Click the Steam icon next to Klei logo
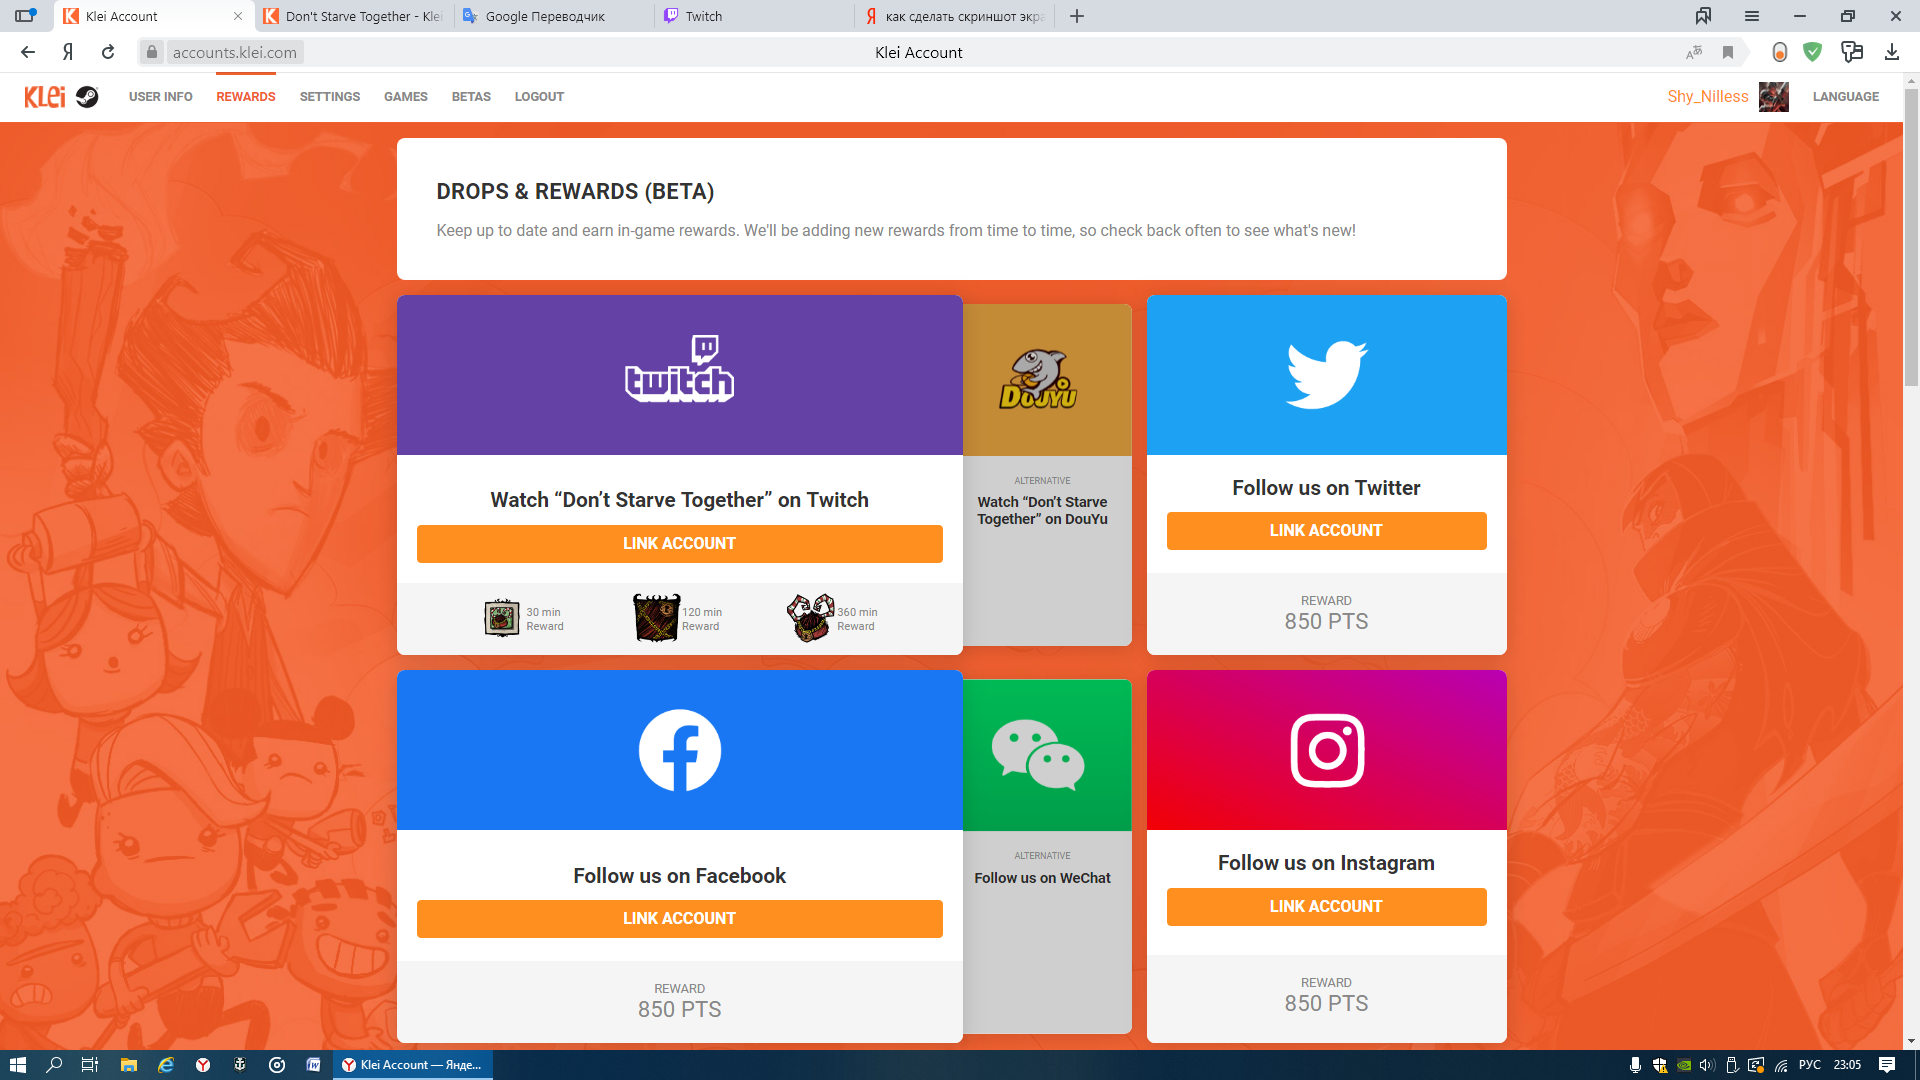 click(87, 96)
